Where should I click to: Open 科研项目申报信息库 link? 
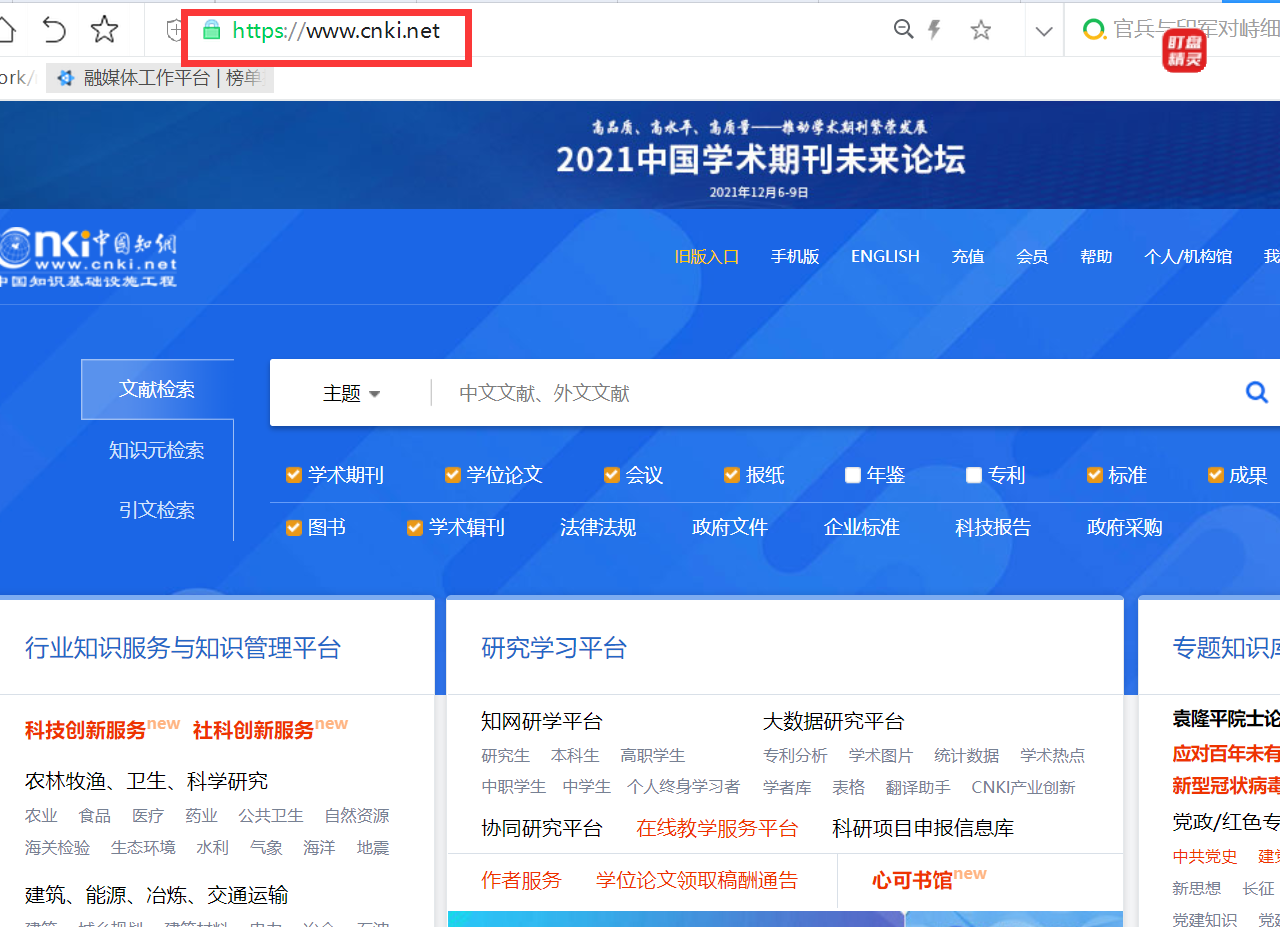coord(923,828)
